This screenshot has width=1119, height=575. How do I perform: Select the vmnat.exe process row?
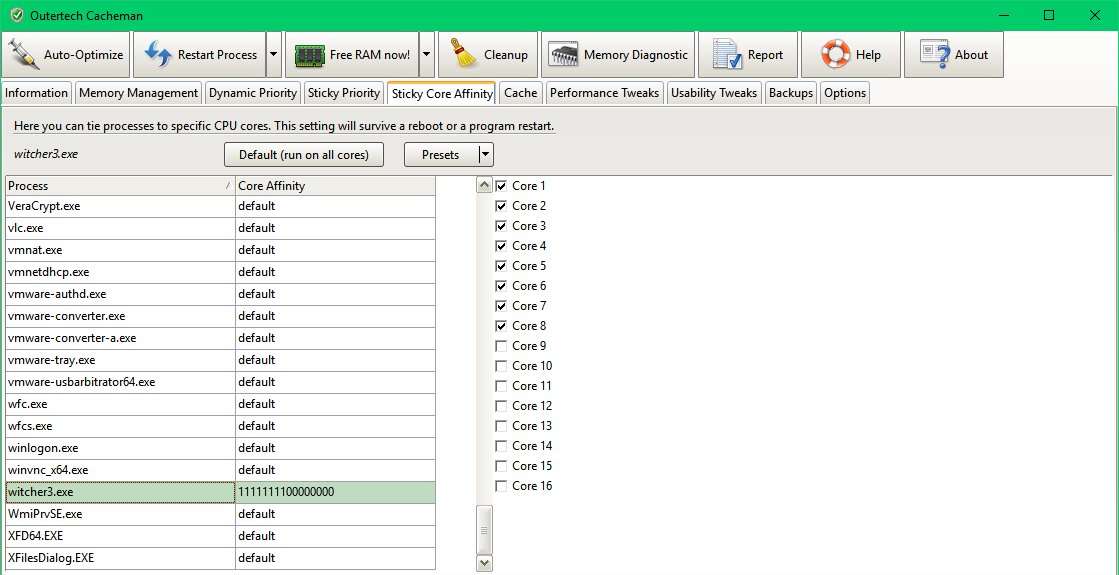click(220, 250)
